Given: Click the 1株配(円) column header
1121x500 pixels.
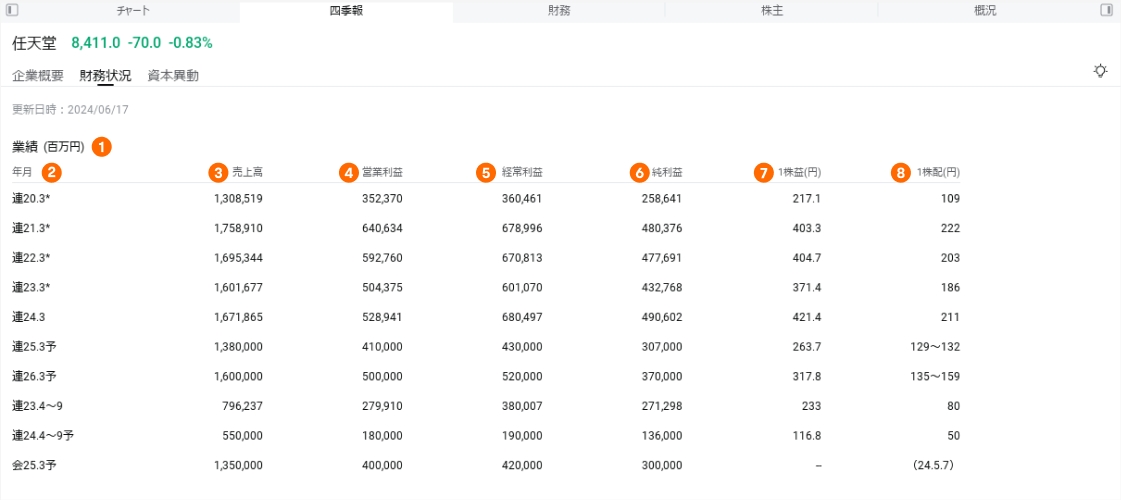Looking at the screenshot, I should (x=938, y=172).
